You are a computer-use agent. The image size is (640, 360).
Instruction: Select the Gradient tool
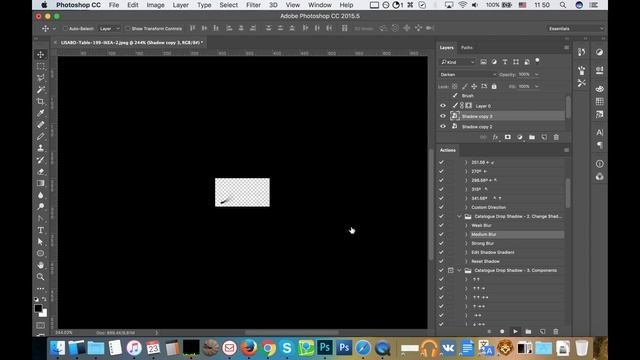coord(40,183)
